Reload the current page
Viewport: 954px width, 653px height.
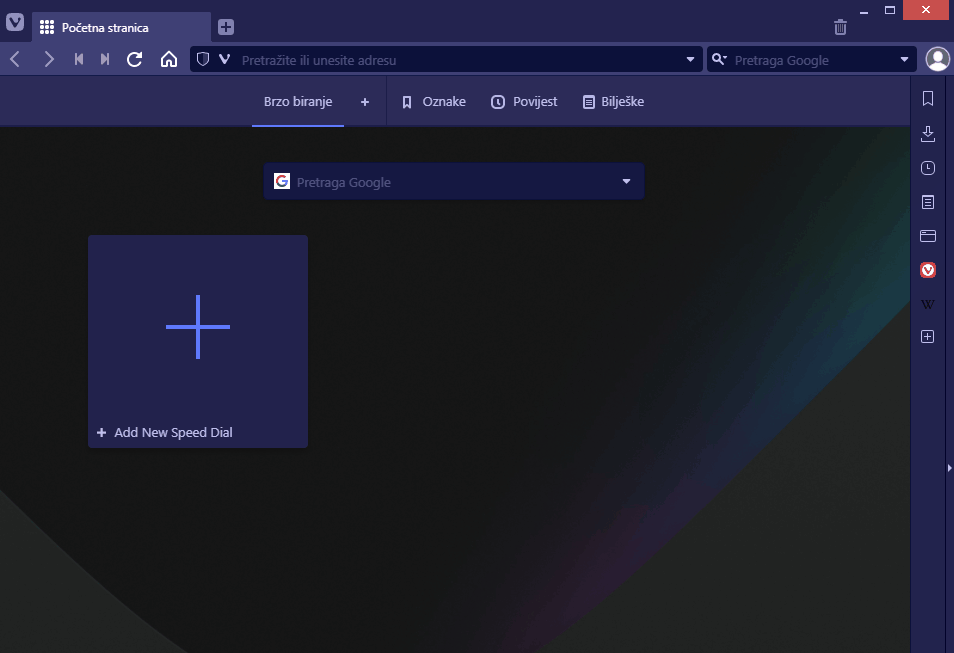click(x=134, y=59)
